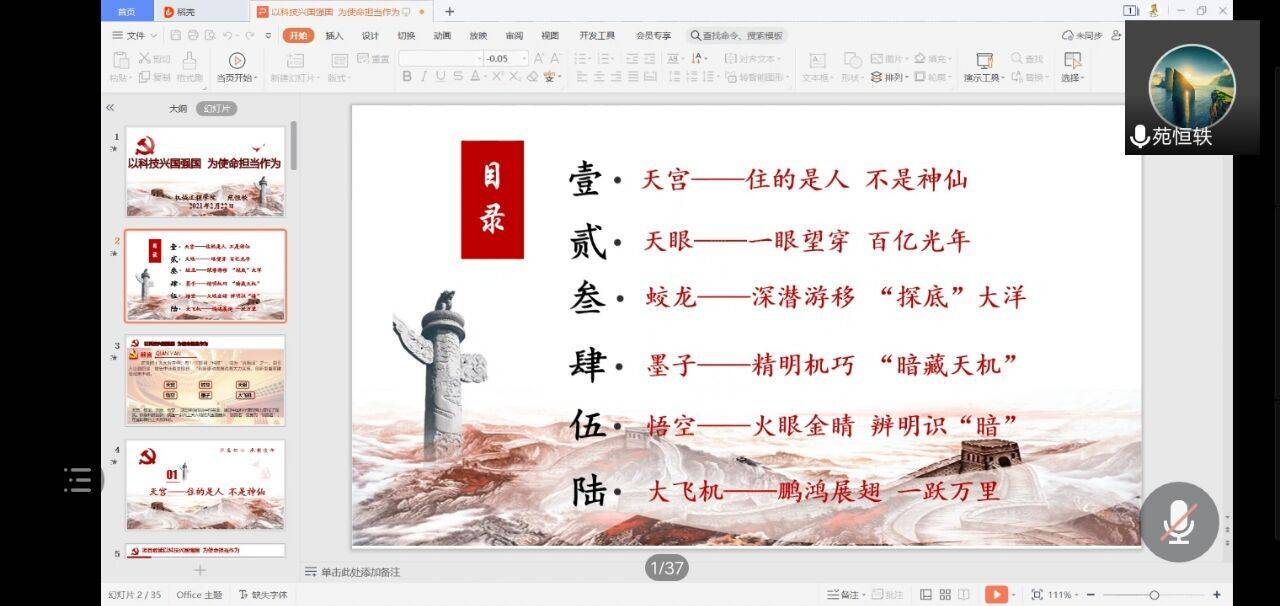Screen dimensions: 1280x606
Task: Open the 动画 animation tab
Action: tap(442, 36)
